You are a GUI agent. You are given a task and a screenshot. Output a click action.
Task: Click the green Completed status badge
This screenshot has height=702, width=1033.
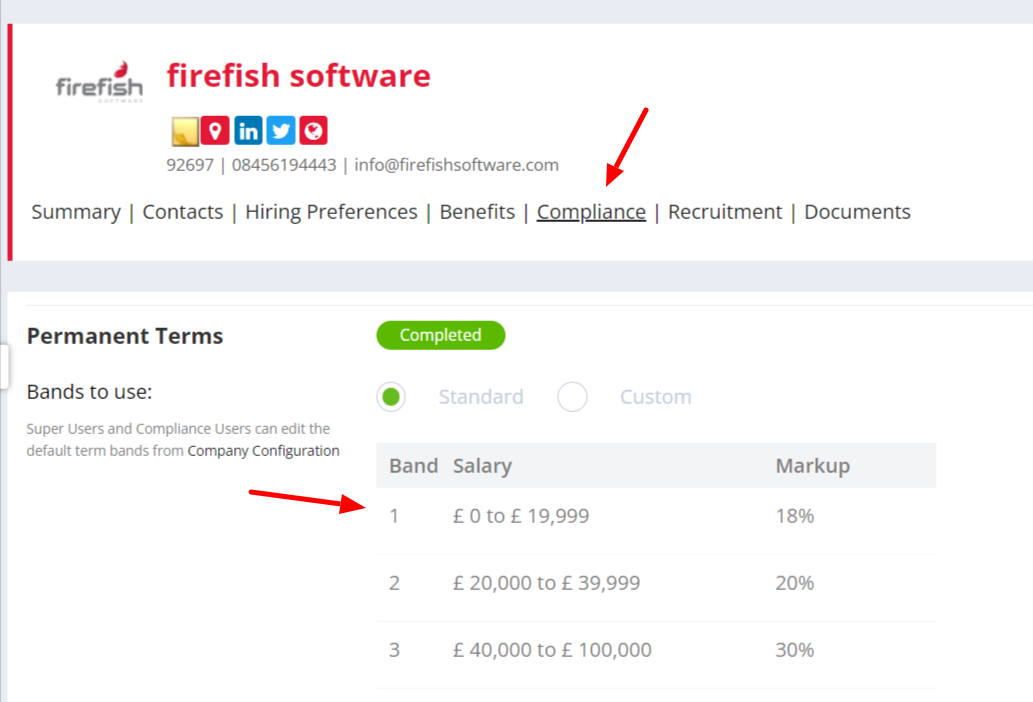[x=441, y=335]
